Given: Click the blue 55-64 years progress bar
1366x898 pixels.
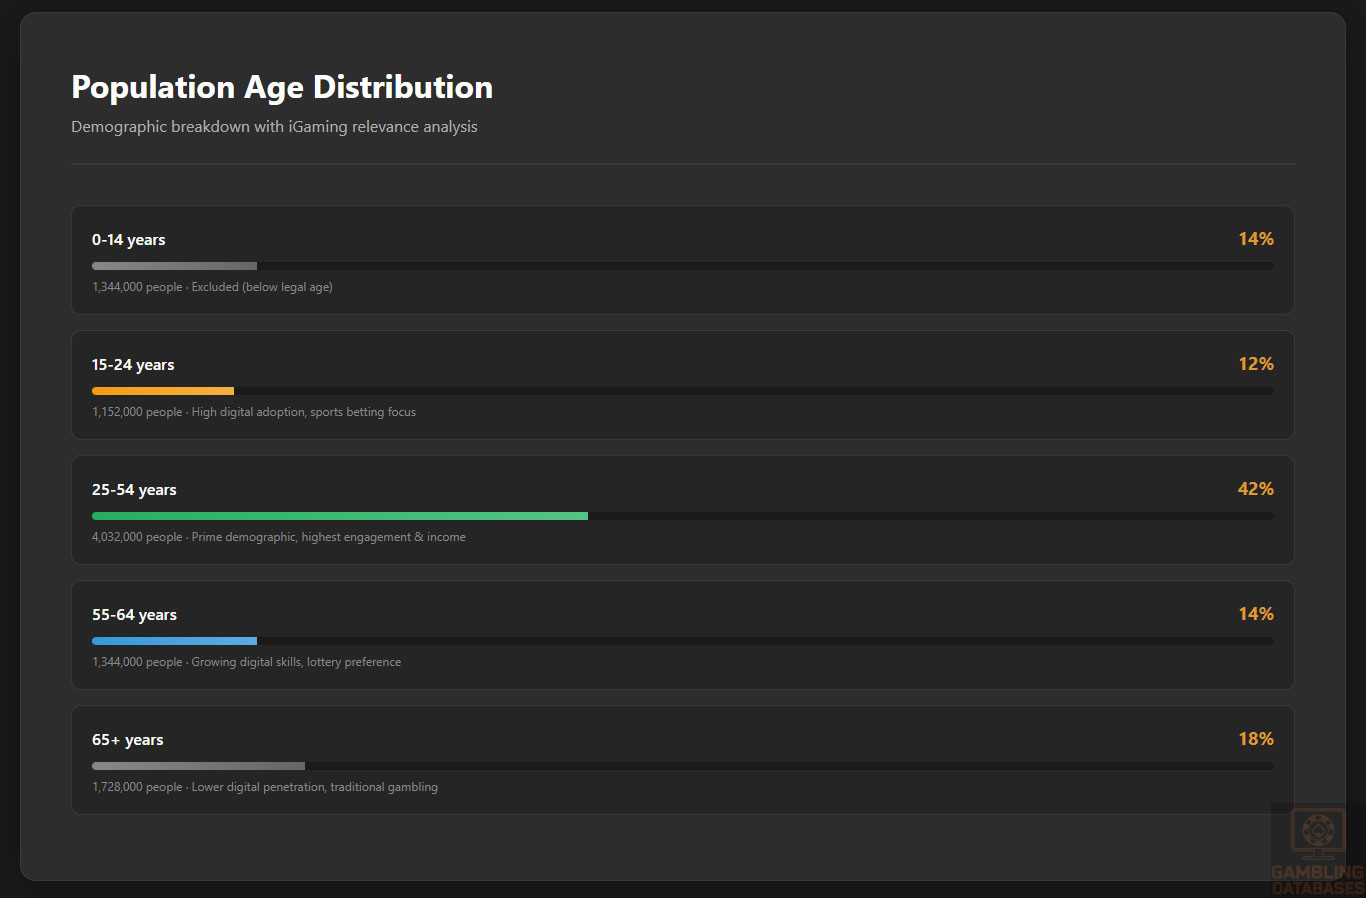Looking at the screenshot, I should pyautogui.click(x=175, y=641).
